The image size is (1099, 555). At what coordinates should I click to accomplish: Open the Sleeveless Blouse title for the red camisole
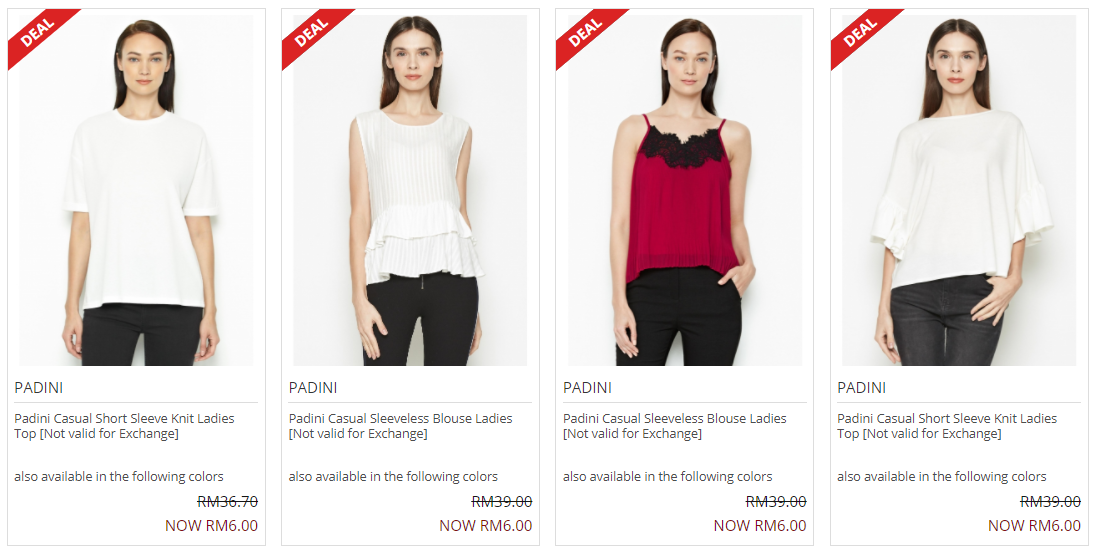[674, 426]
